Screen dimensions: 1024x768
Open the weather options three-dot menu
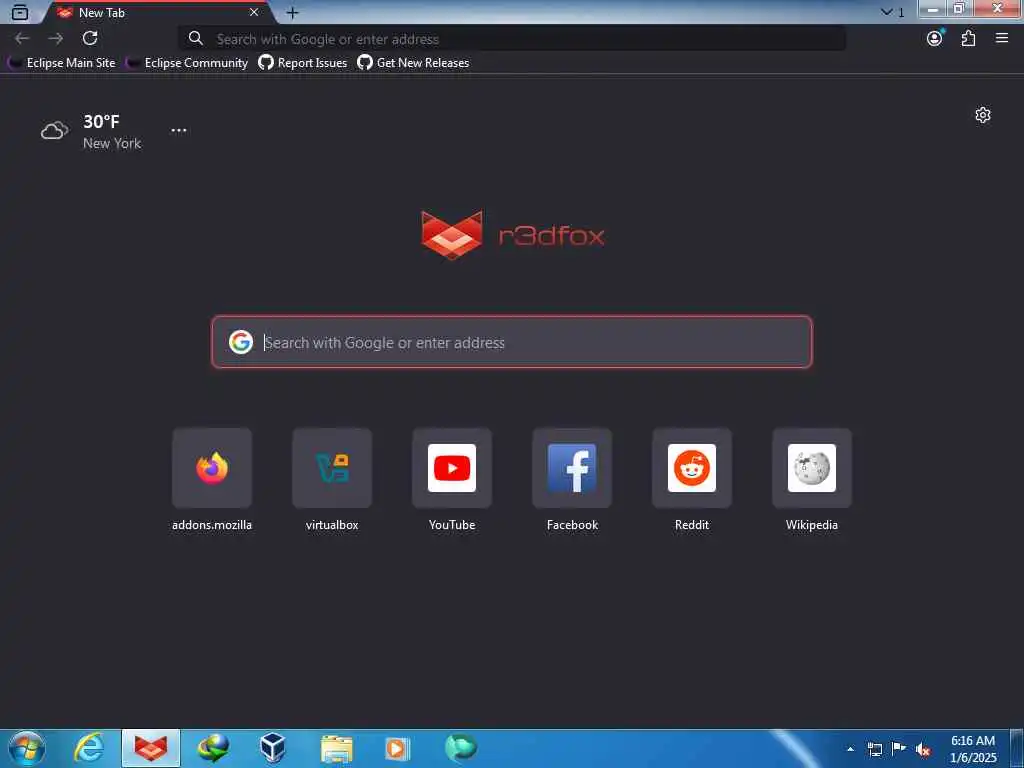coord(179,130)
